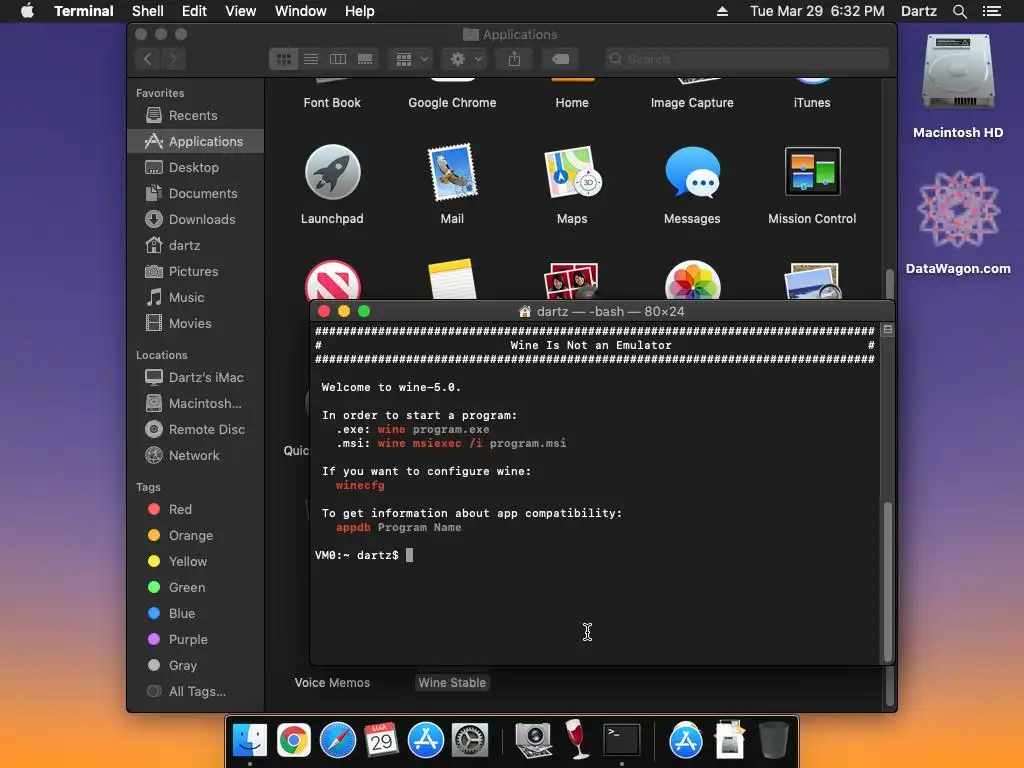Open Image Capture icon in Dock
The image size is (1024, 768).
534,741
